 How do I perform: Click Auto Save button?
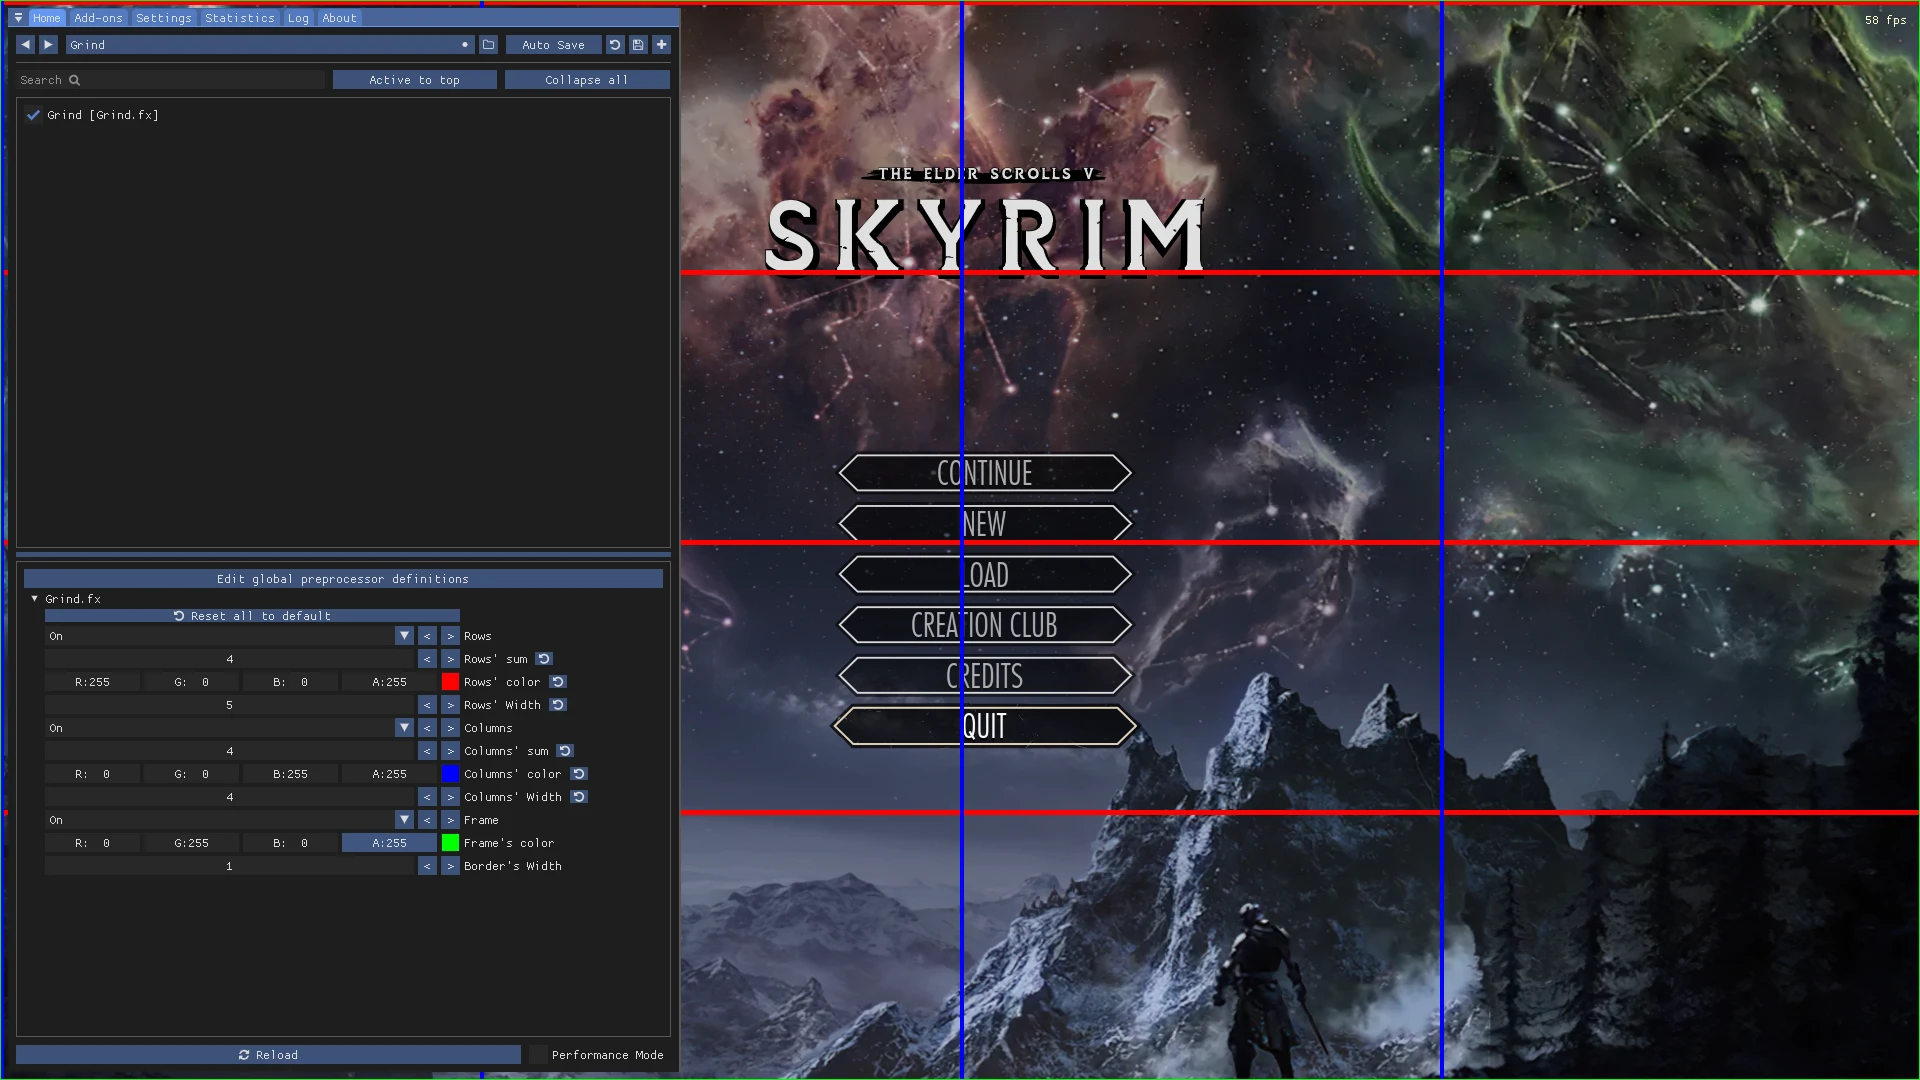[x=553, y=45]
